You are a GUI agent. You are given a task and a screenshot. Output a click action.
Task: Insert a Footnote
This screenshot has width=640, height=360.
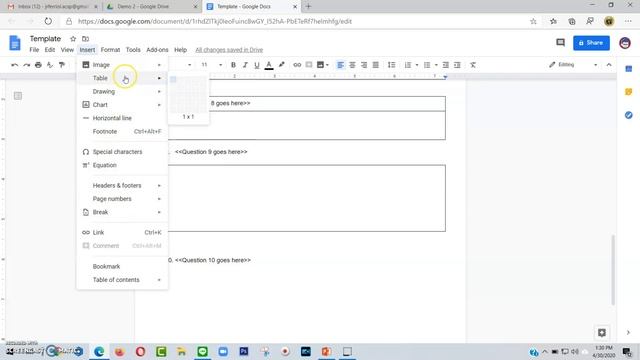click(x=122, y=131)
